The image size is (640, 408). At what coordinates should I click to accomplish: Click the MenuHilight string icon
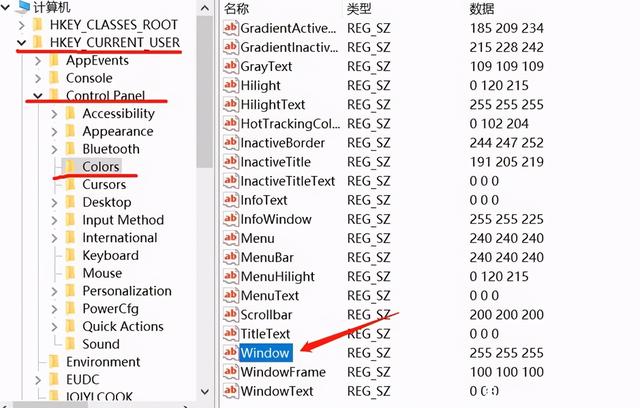[x=230, y=276]
